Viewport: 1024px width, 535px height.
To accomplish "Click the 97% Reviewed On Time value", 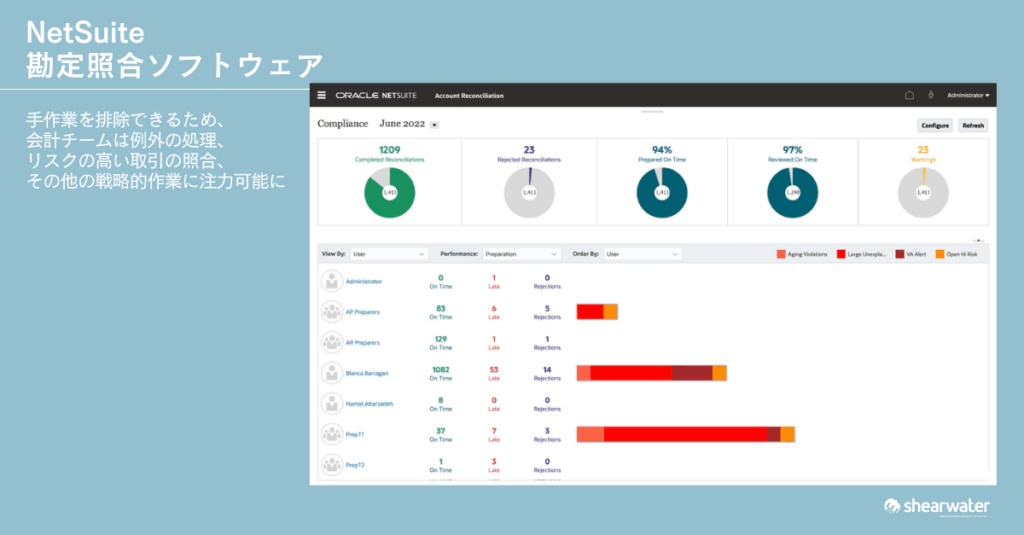I will (x=792, y=150).
